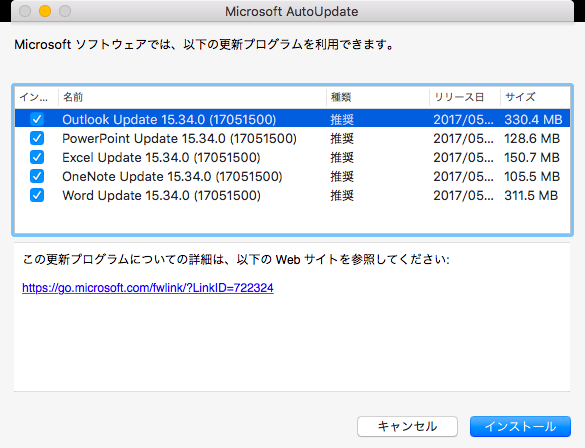585x448 pixels.
Task: Click the 311.5 MB size value
Action: click(531, 195)
